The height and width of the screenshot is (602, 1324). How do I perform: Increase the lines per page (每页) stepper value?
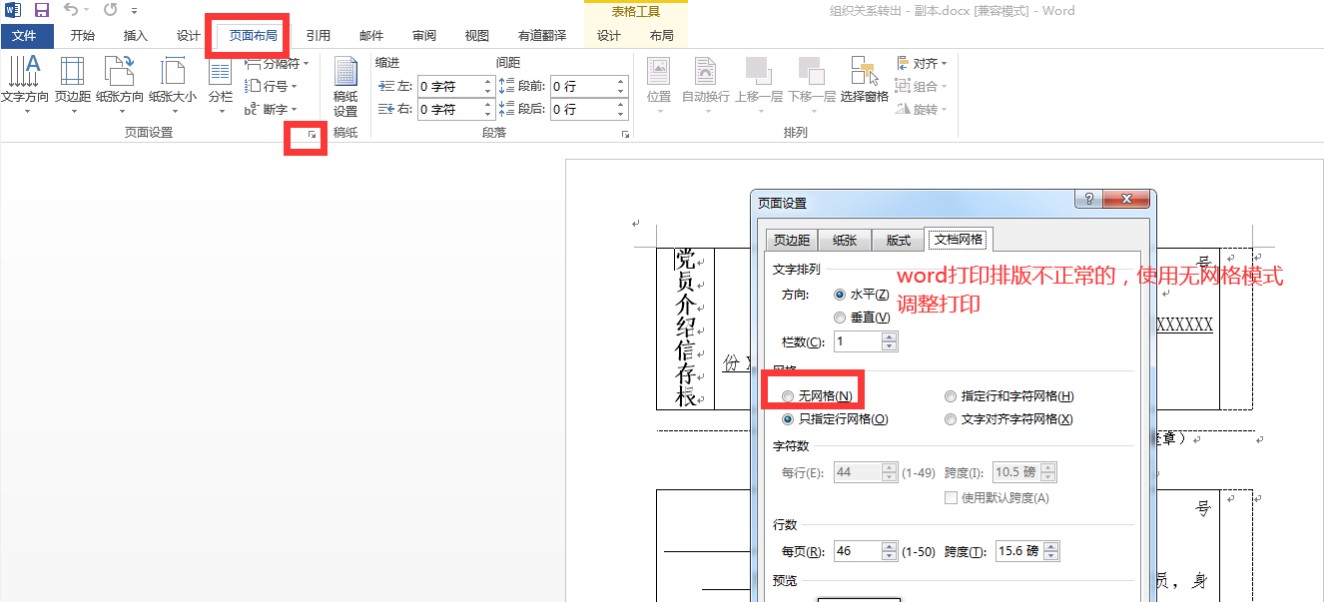889,546
